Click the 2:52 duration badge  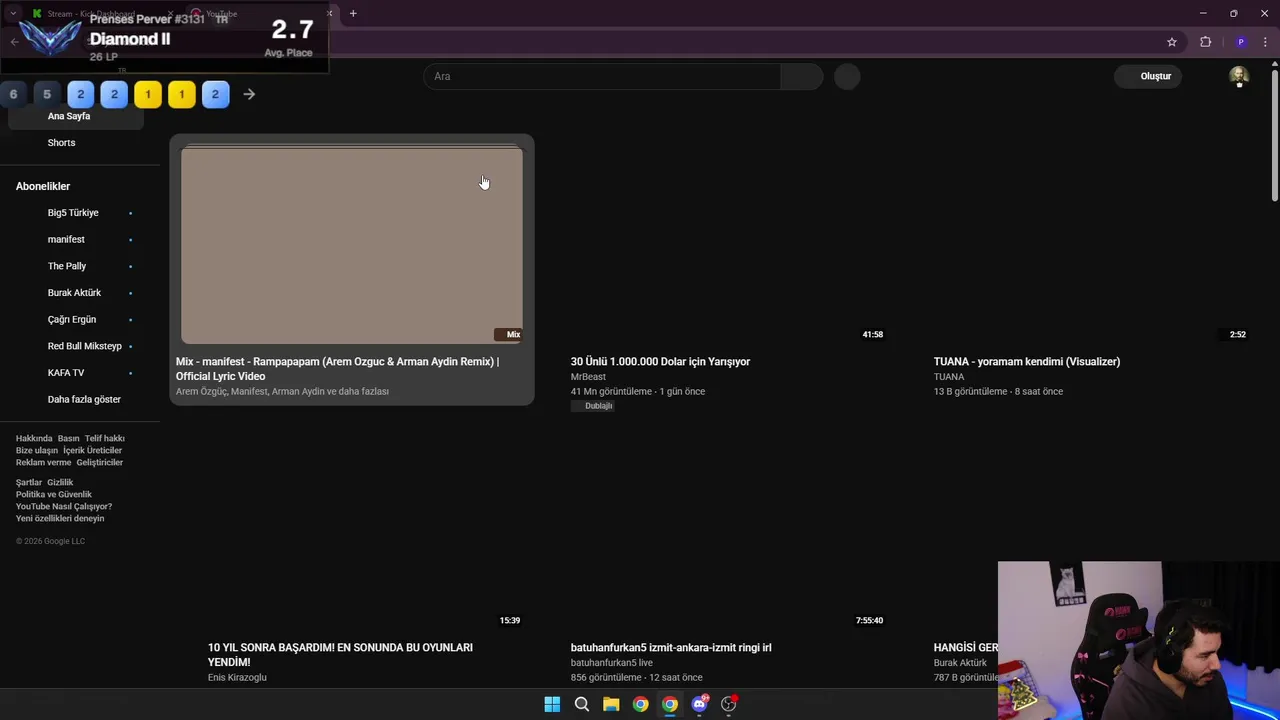[x=1238, y=335]
